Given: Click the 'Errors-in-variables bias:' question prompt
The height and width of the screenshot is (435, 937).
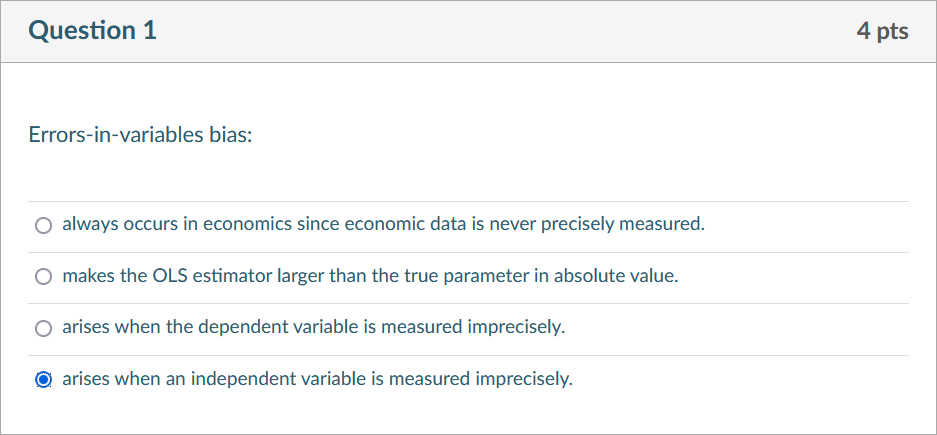Looking at the screenshot, I should 140,135.
